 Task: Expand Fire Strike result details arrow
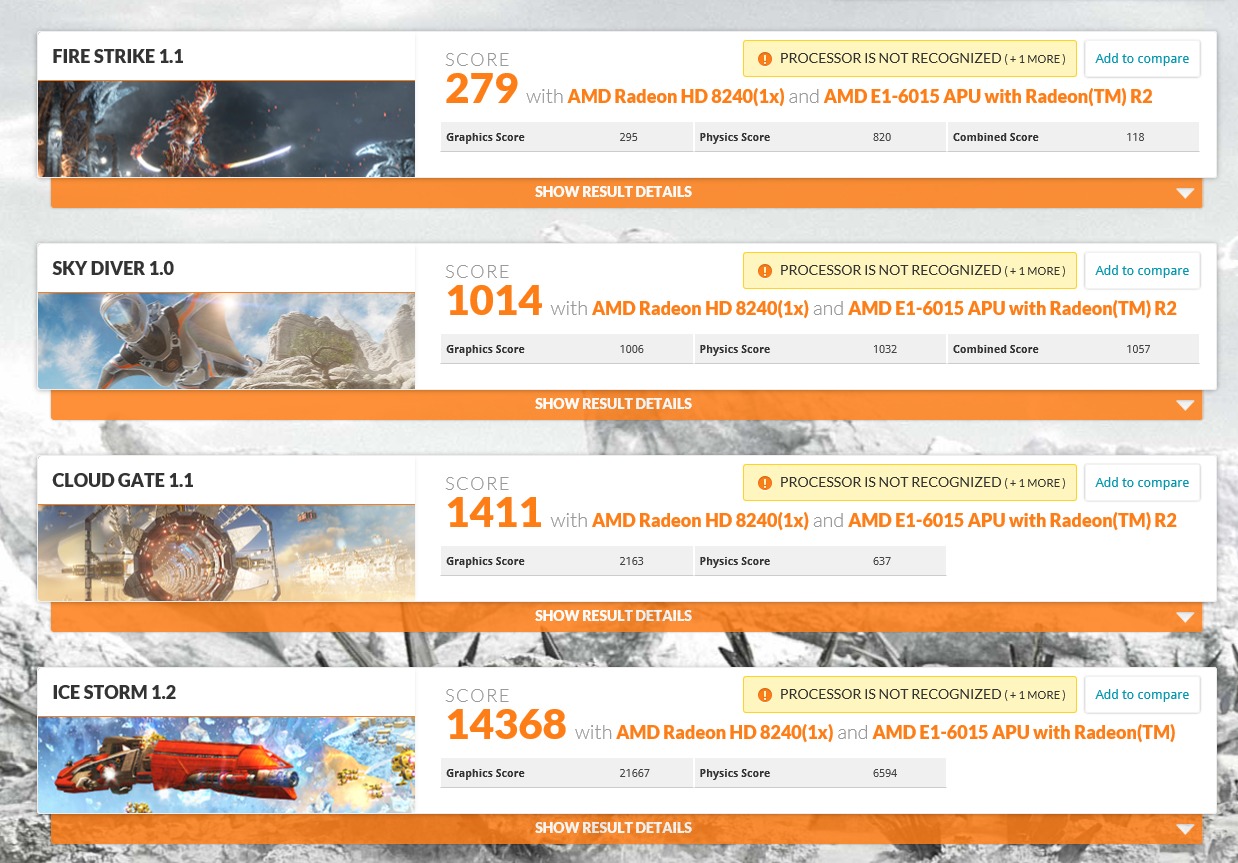point(1186,193)
